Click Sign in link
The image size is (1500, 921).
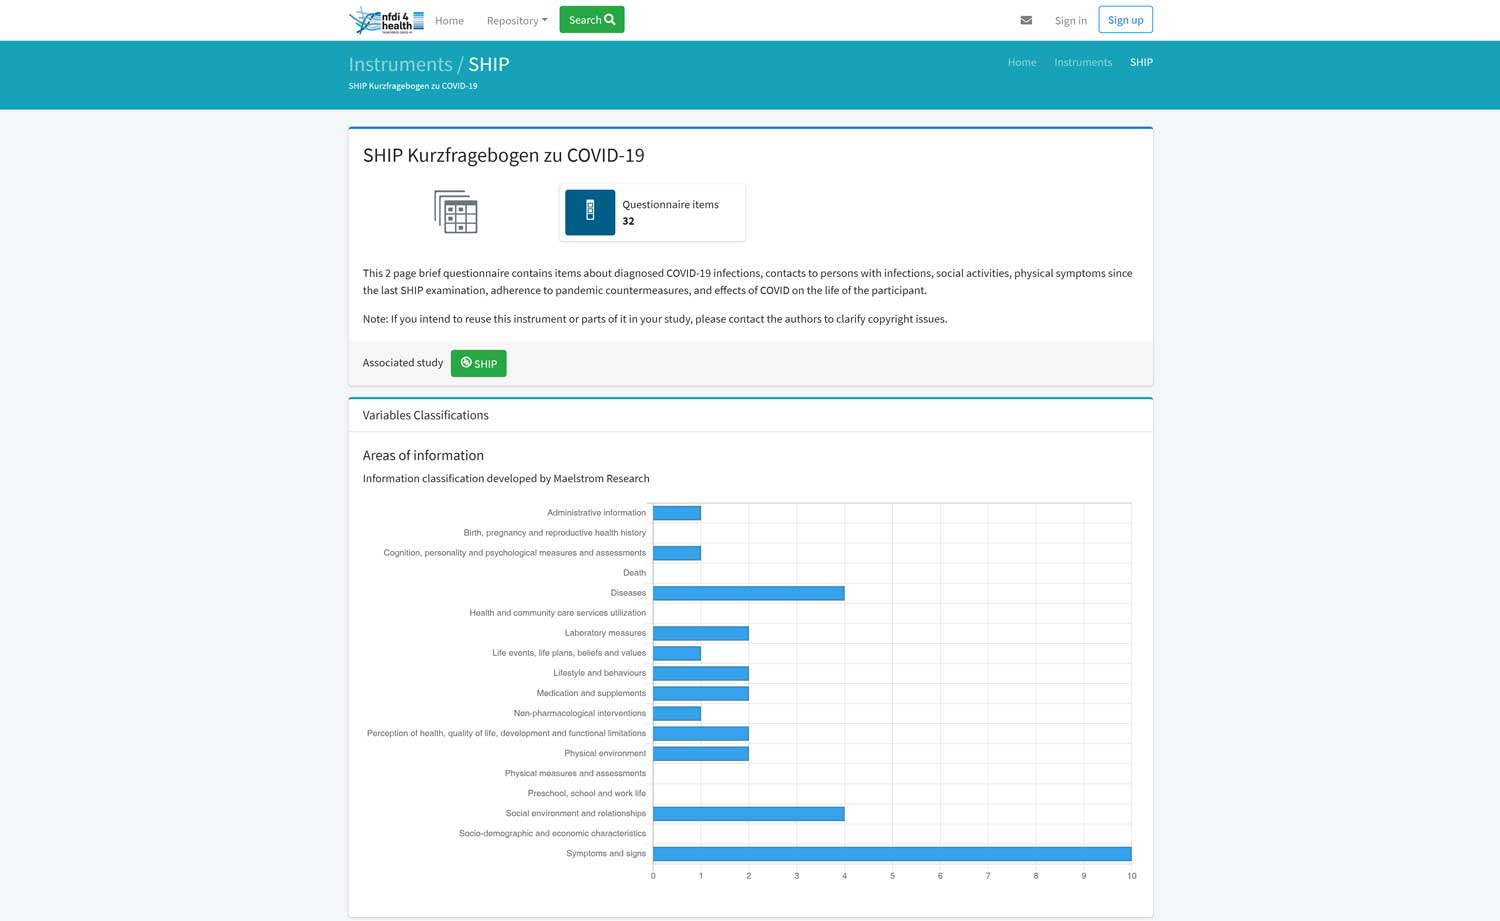pyautogui.click(x=1070, y=20)
